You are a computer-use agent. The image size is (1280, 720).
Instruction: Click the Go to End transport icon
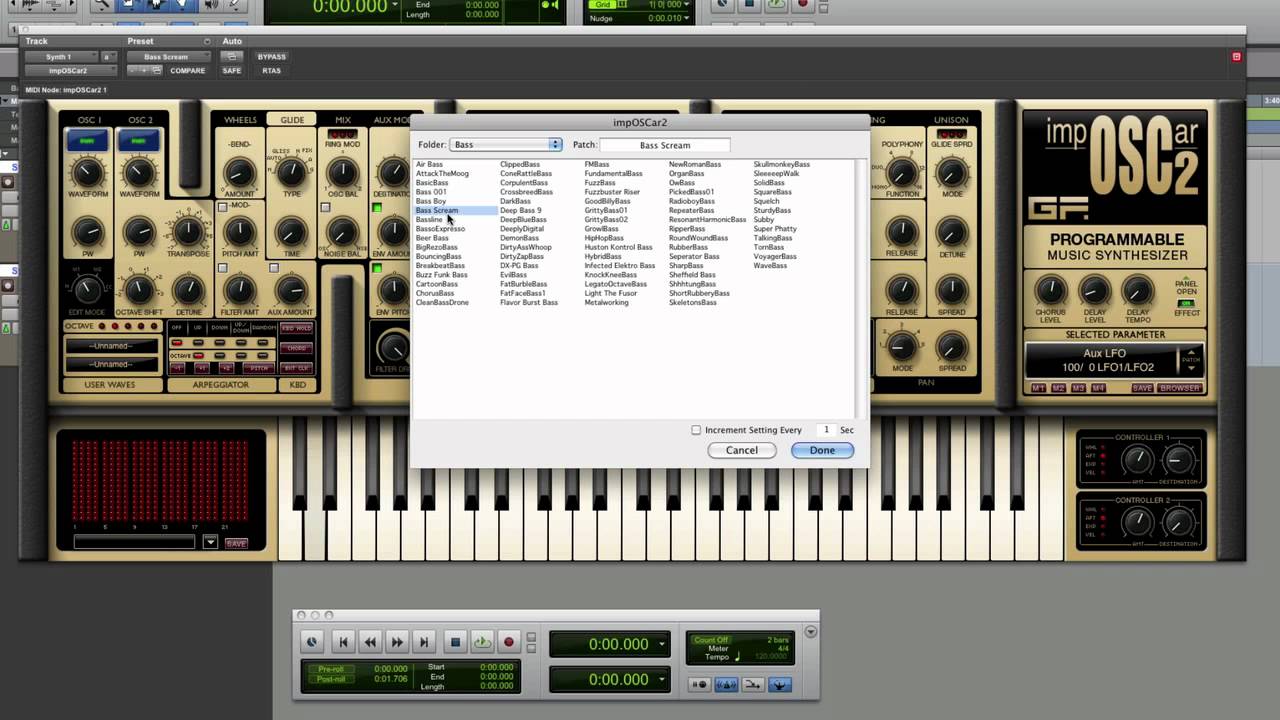click(424, 642)
